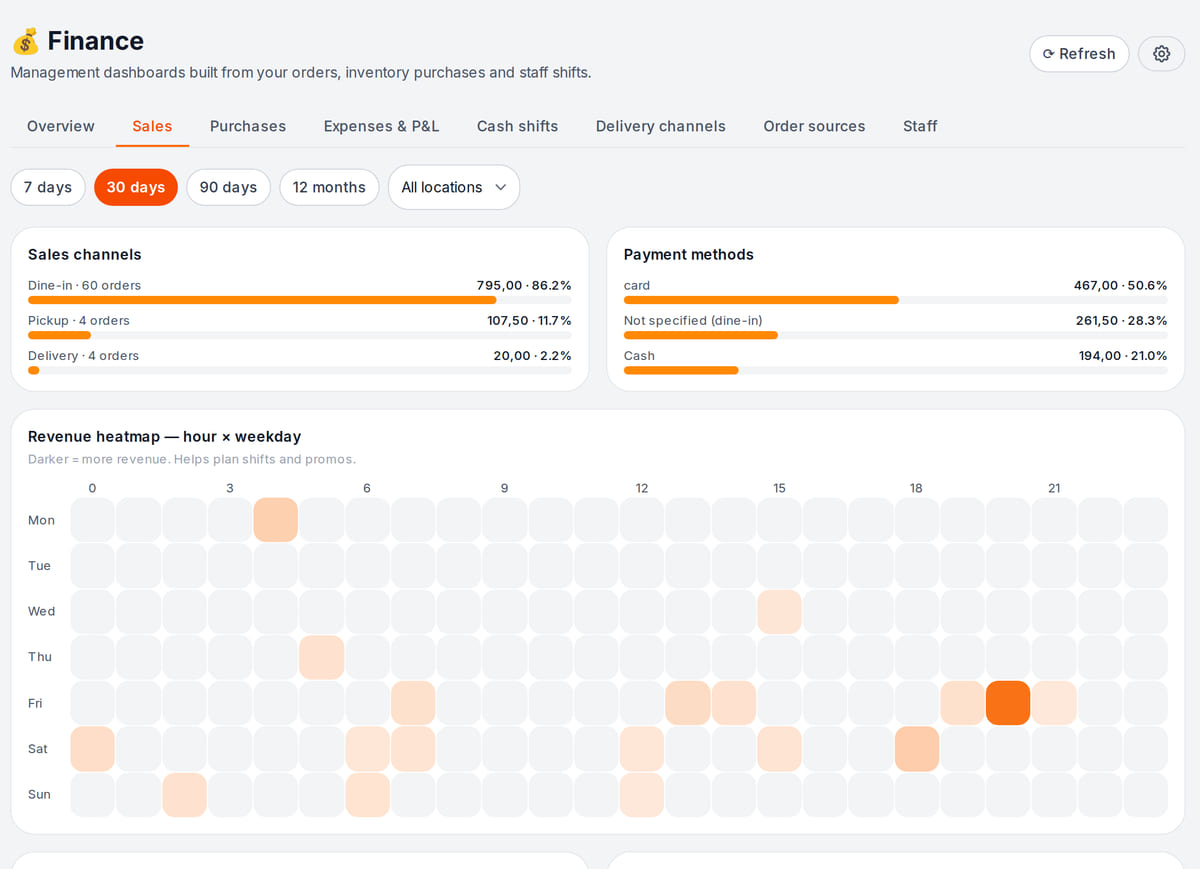Image resolution: width=1200 pixels, height=869 pixels.
Task: Click Sunday hour 6 heatmap cell
Action: pos(368,795)
